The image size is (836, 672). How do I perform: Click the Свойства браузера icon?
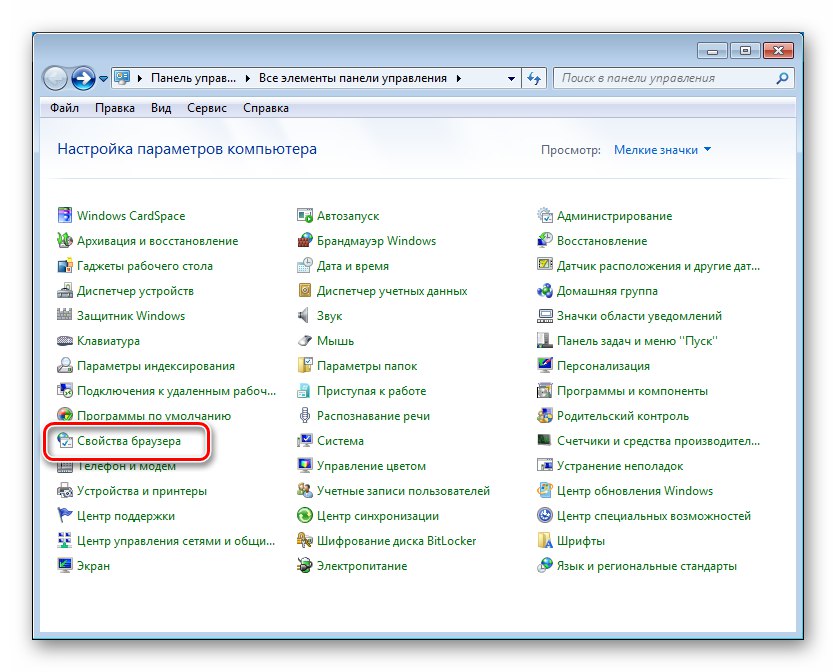click(65, 441)
